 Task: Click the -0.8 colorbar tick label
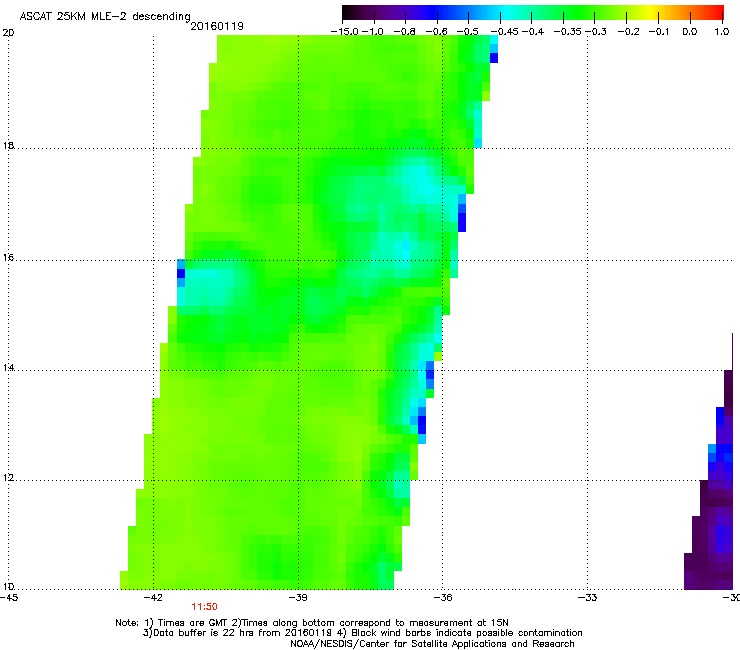(404, 32)
